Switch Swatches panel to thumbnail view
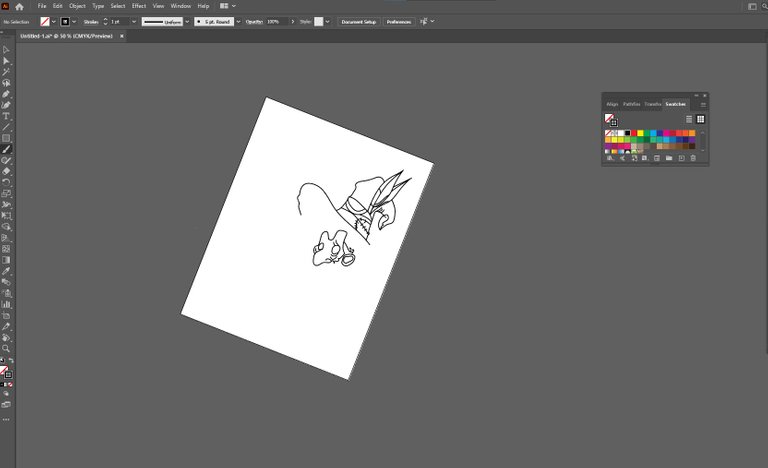 click(x=700, y=119)
